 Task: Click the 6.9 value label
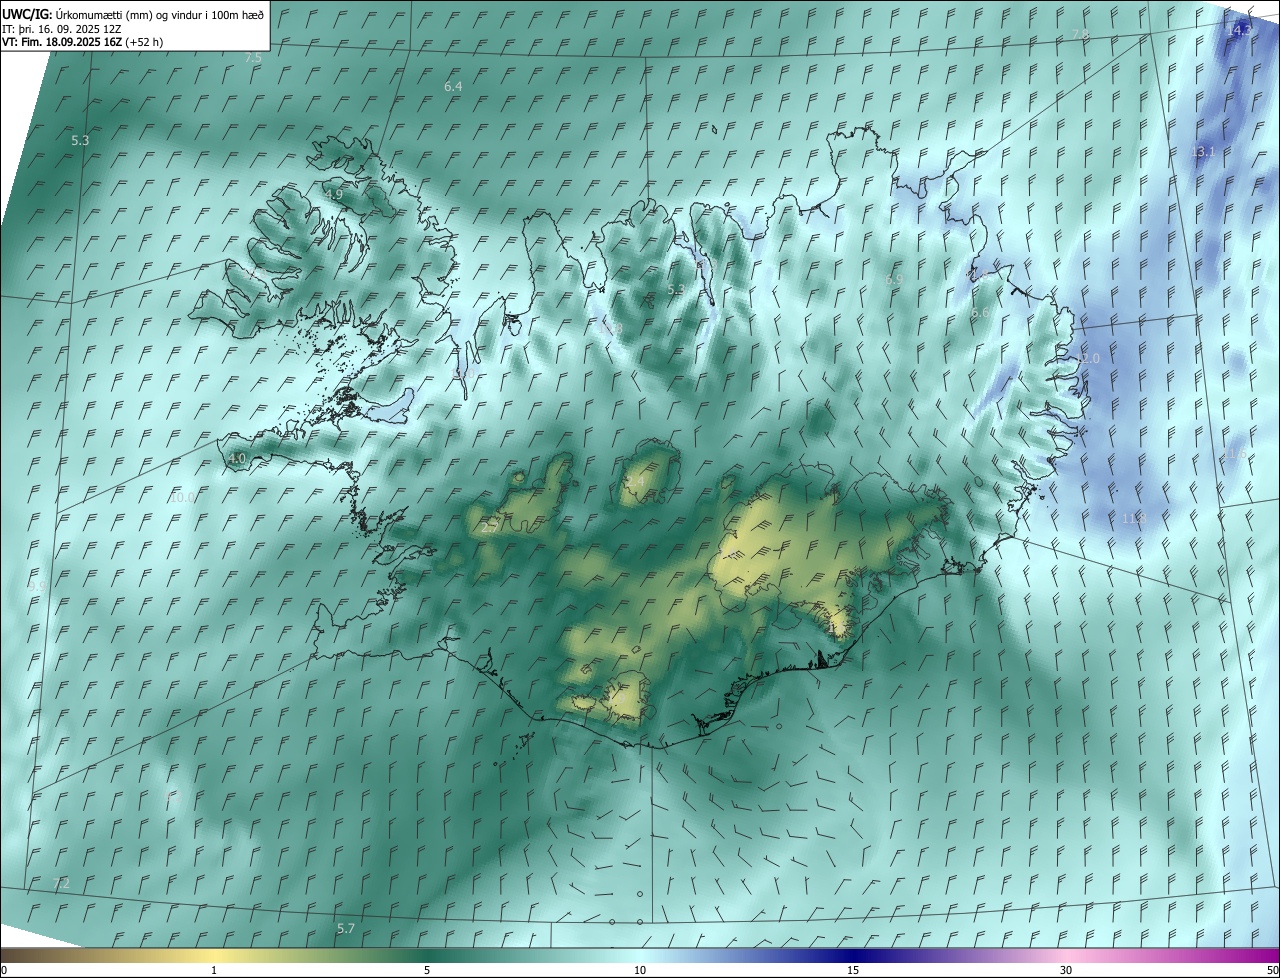tap(894, 280)
